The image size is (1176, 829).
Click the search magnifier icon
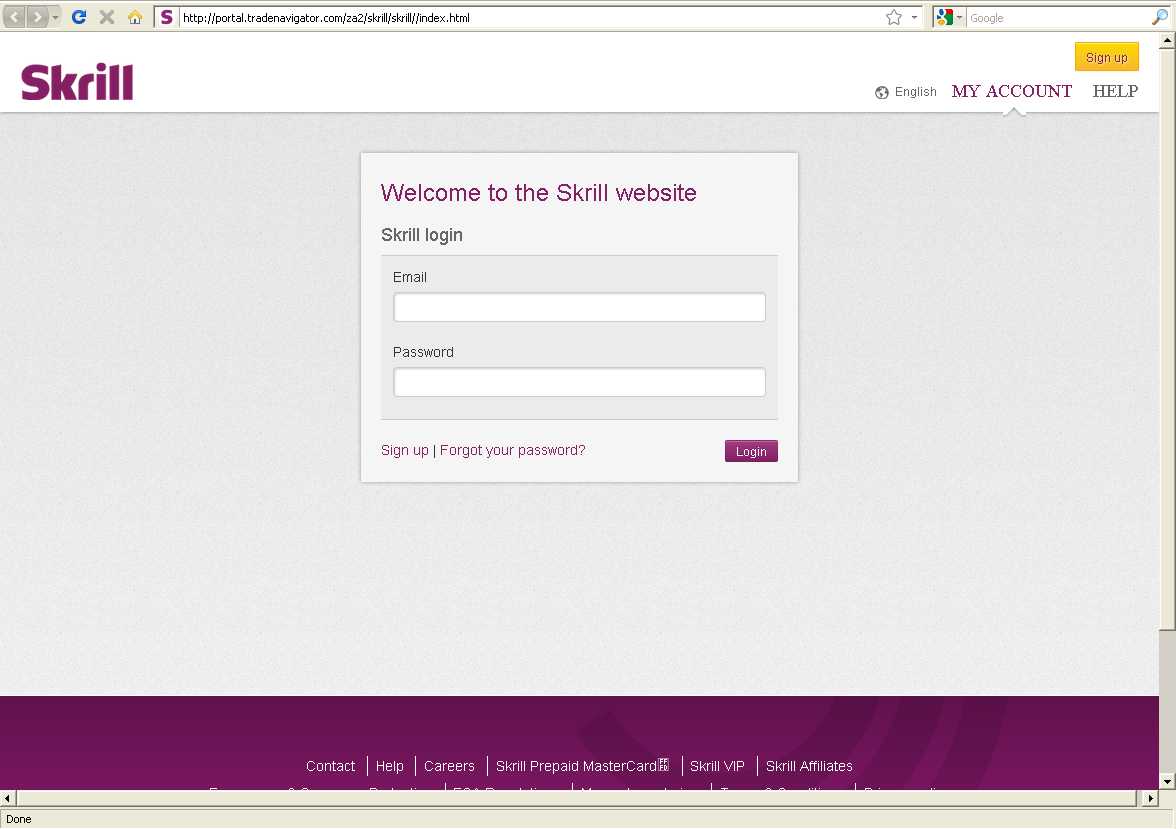click(1160, 17)
